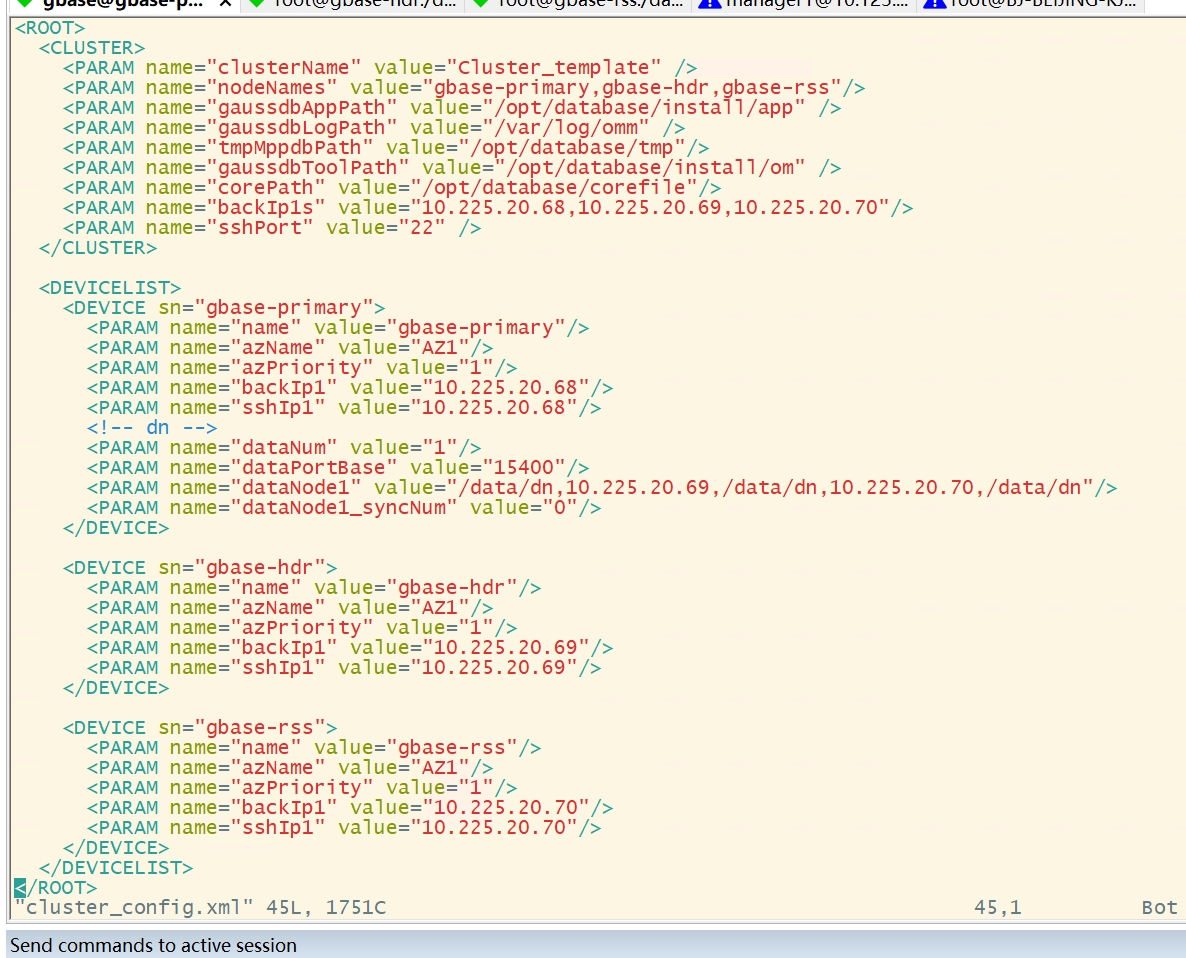Click the dataNode1_syncNum value "0"
1186x958 pixels.
(x=560, y=507)
